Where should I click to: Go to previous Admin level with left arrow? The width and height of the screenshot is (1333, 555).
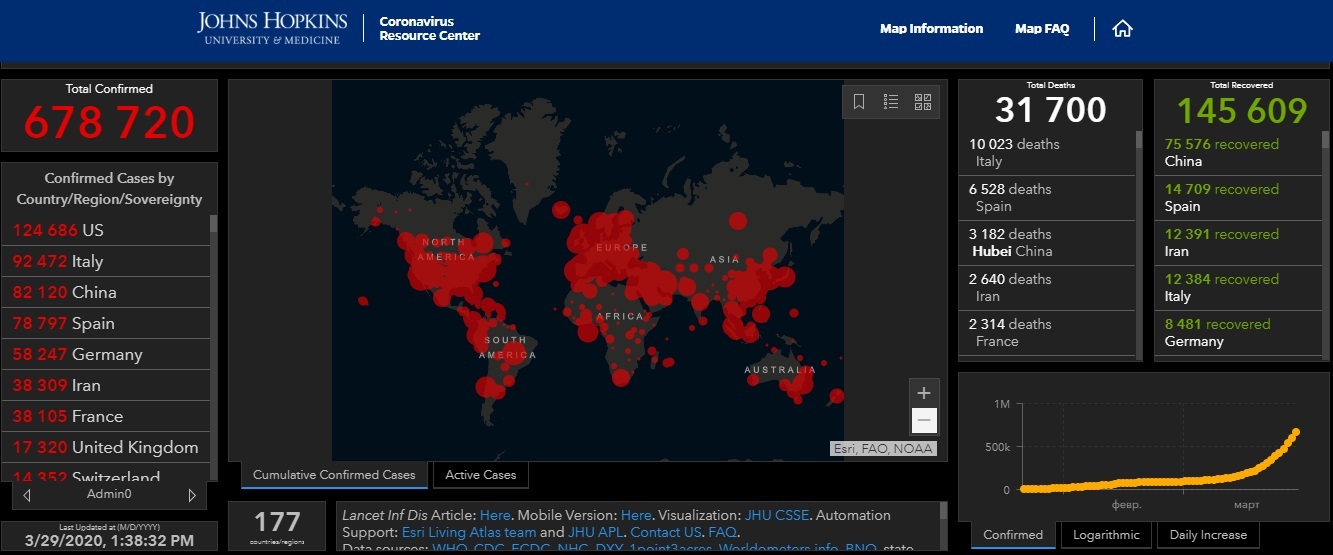[27, 495]
